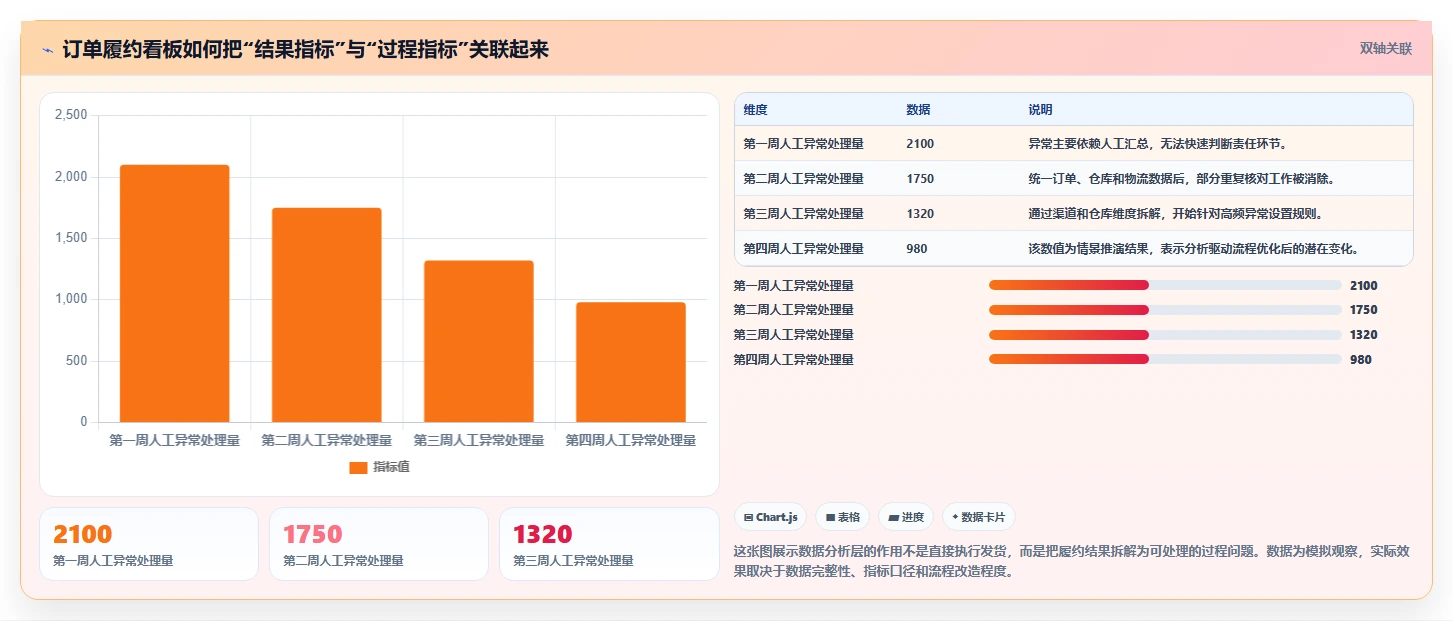Click the progress bar for 第一周人工异常处理量

[x=1165, y=285]
